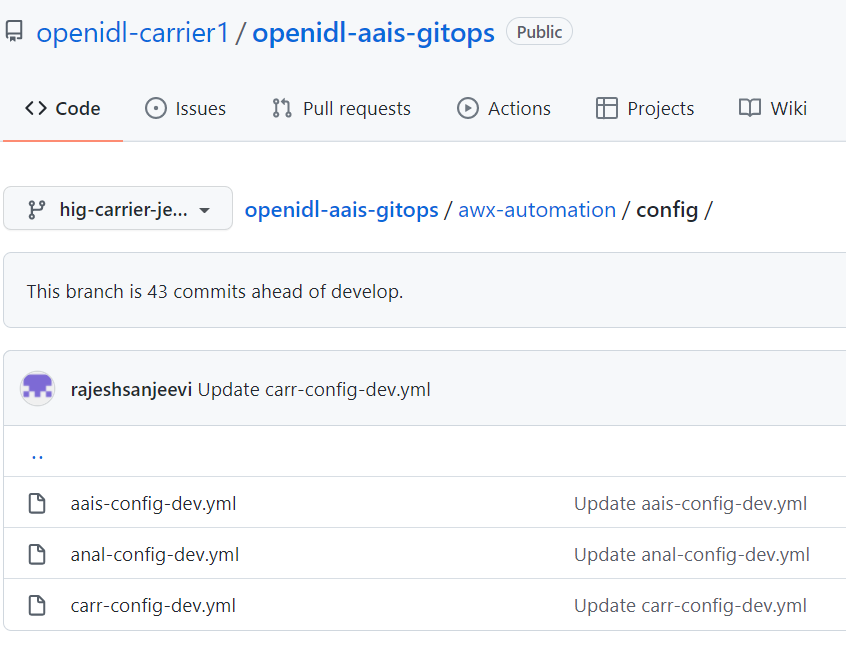Viewport: 846px width, 649px height.
Task: Click the file icon for carr-config-dev.yml
Action: coord(37,605)
